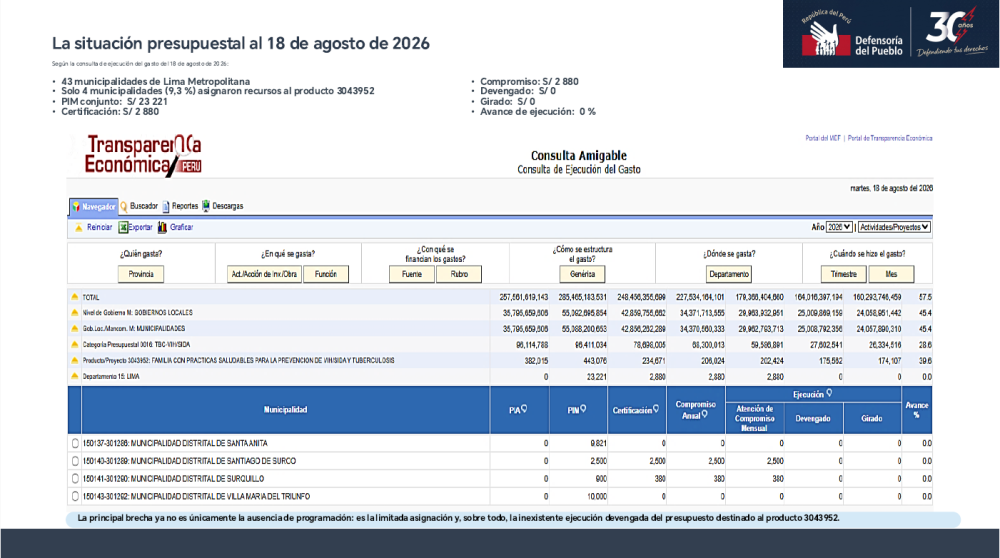Click the Función button
The image size is (1000, 558).
[326, 274]
